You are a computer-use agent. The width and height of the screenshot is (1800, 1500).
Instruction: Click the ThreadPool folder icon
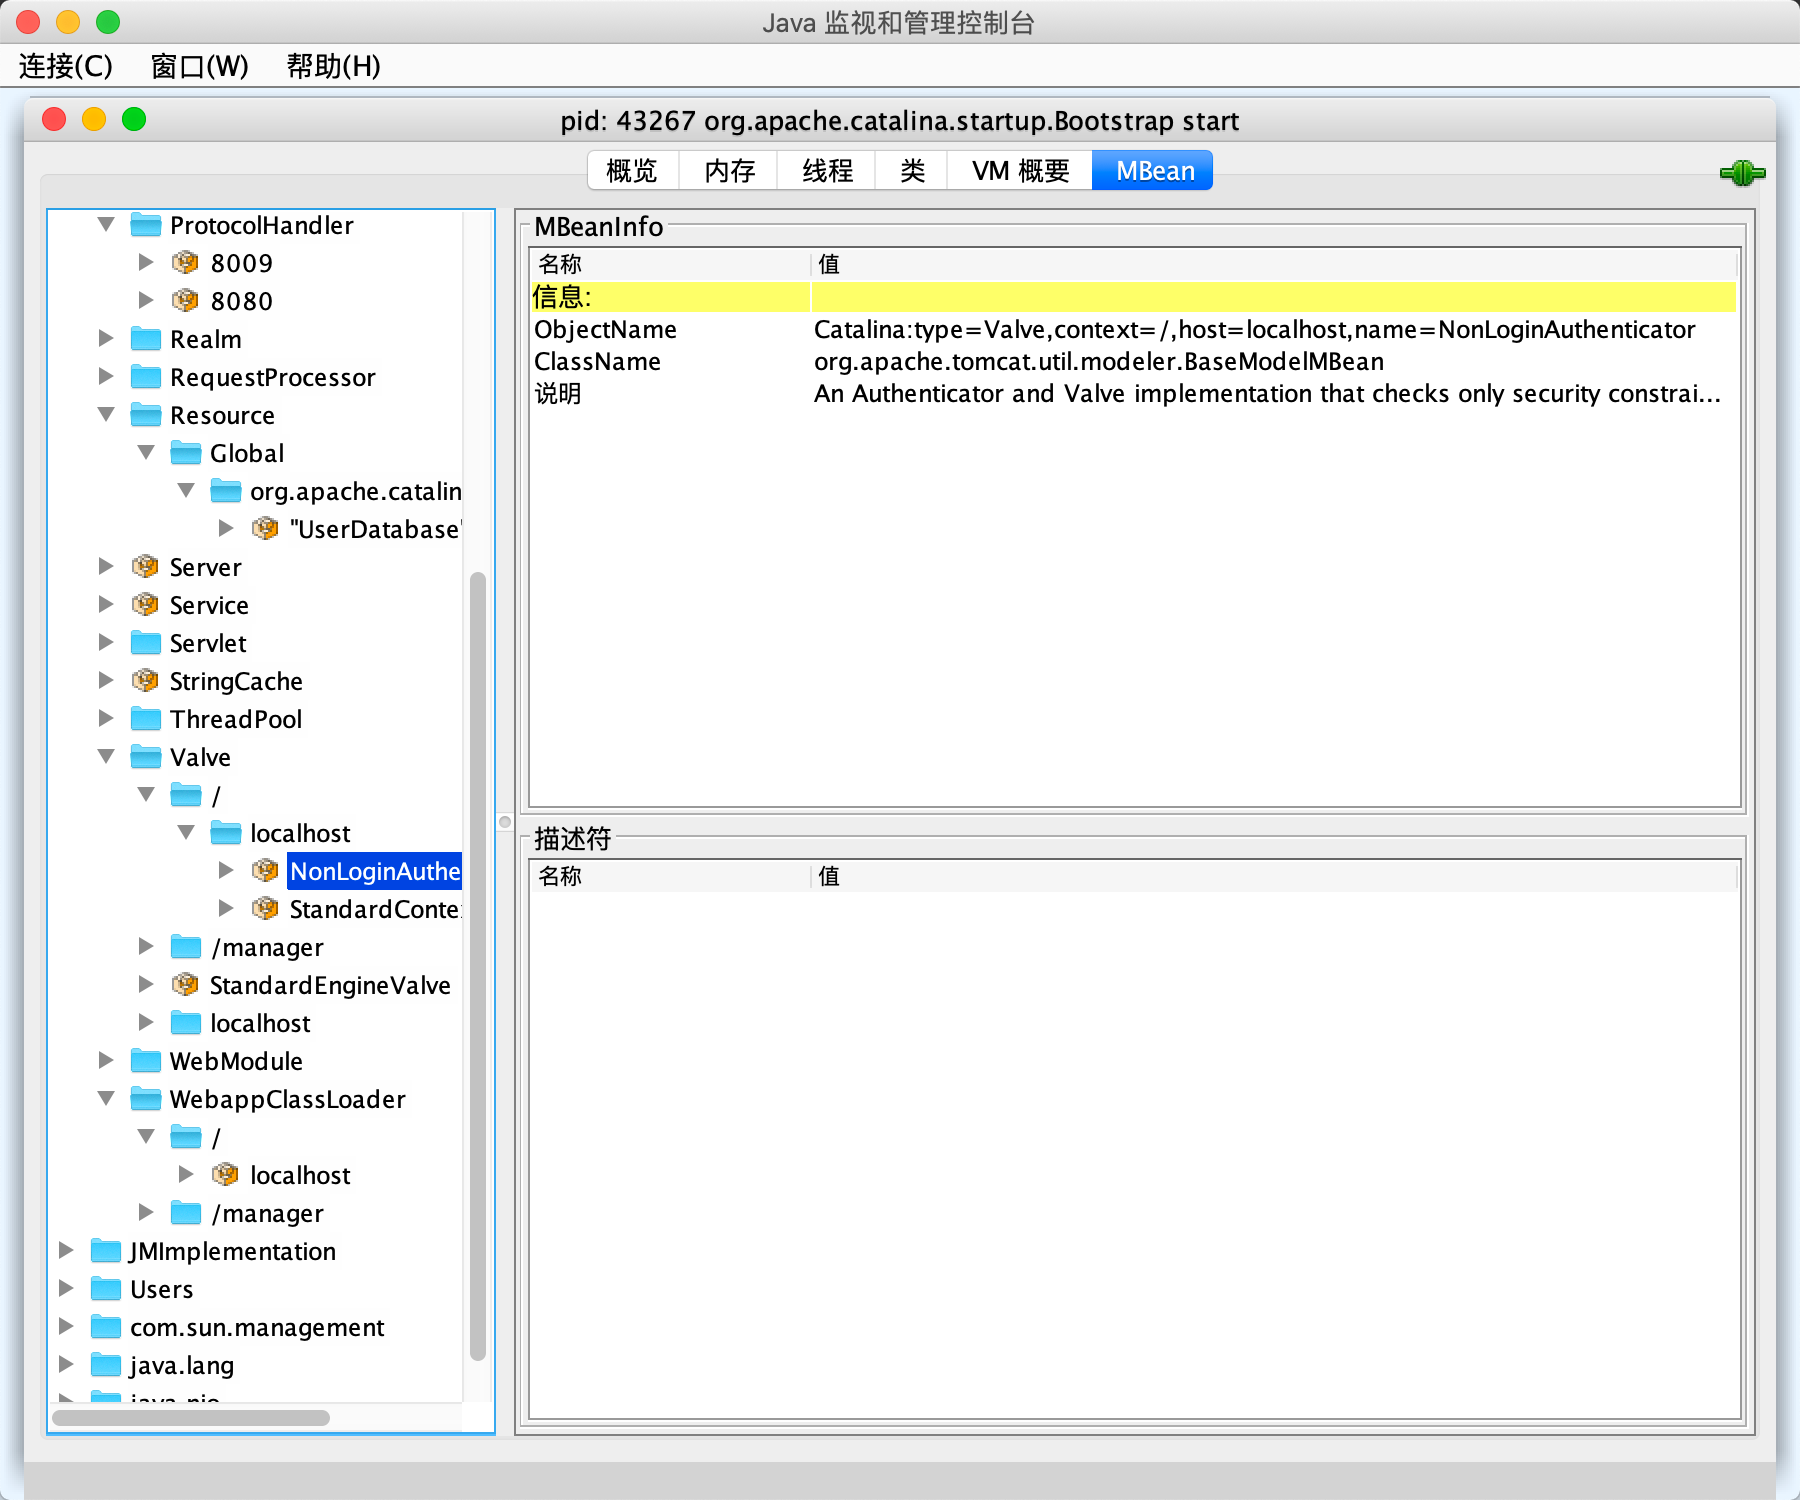click(x=146, y=719)
